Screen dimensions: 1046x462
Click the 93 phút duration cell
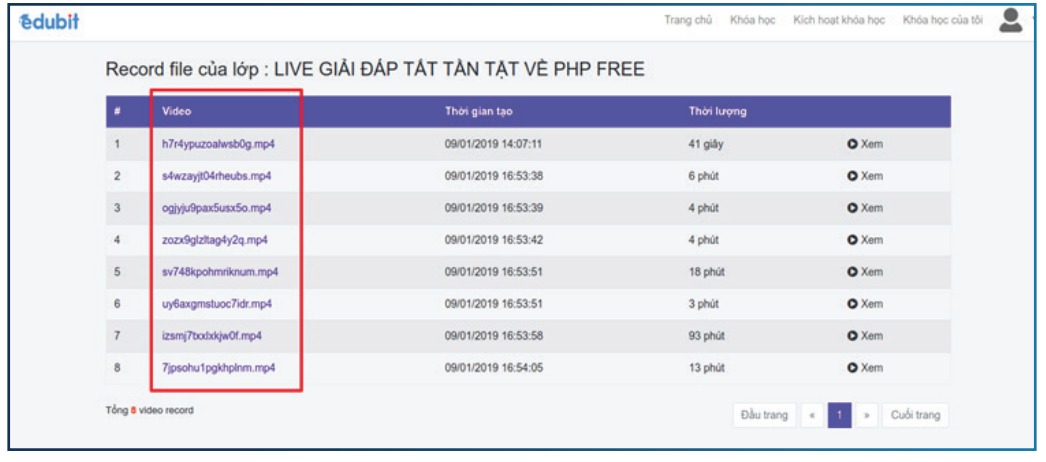(x=706, y=336)
